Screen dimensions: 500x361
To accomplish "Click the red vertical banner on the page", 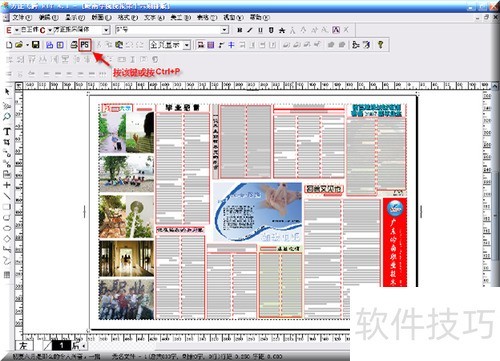I will [x=395, y=242].
